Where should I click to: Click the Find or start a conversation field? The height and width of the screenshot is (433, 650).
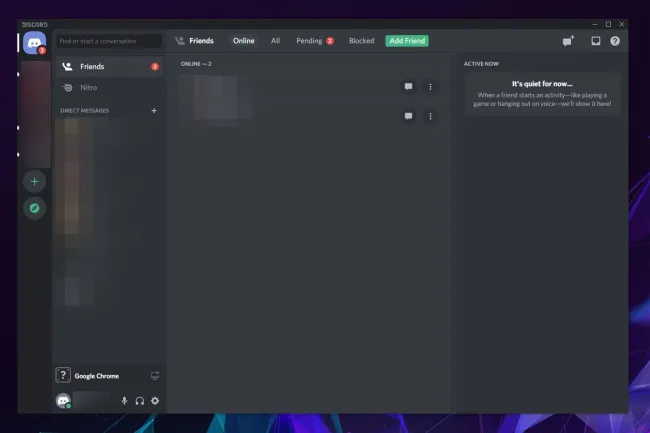(x=109, y=41)
